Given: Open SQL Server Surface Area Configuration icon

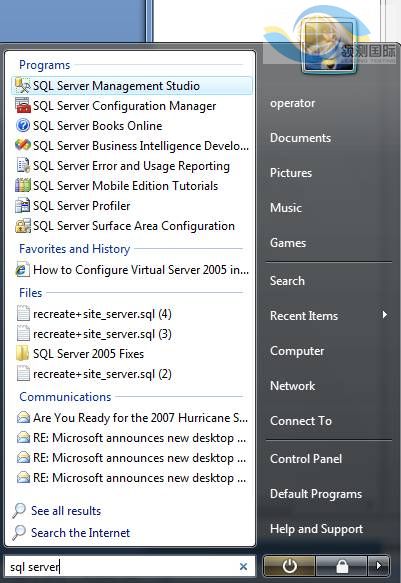Looking at the screenshot, I should tap(22, 226).
